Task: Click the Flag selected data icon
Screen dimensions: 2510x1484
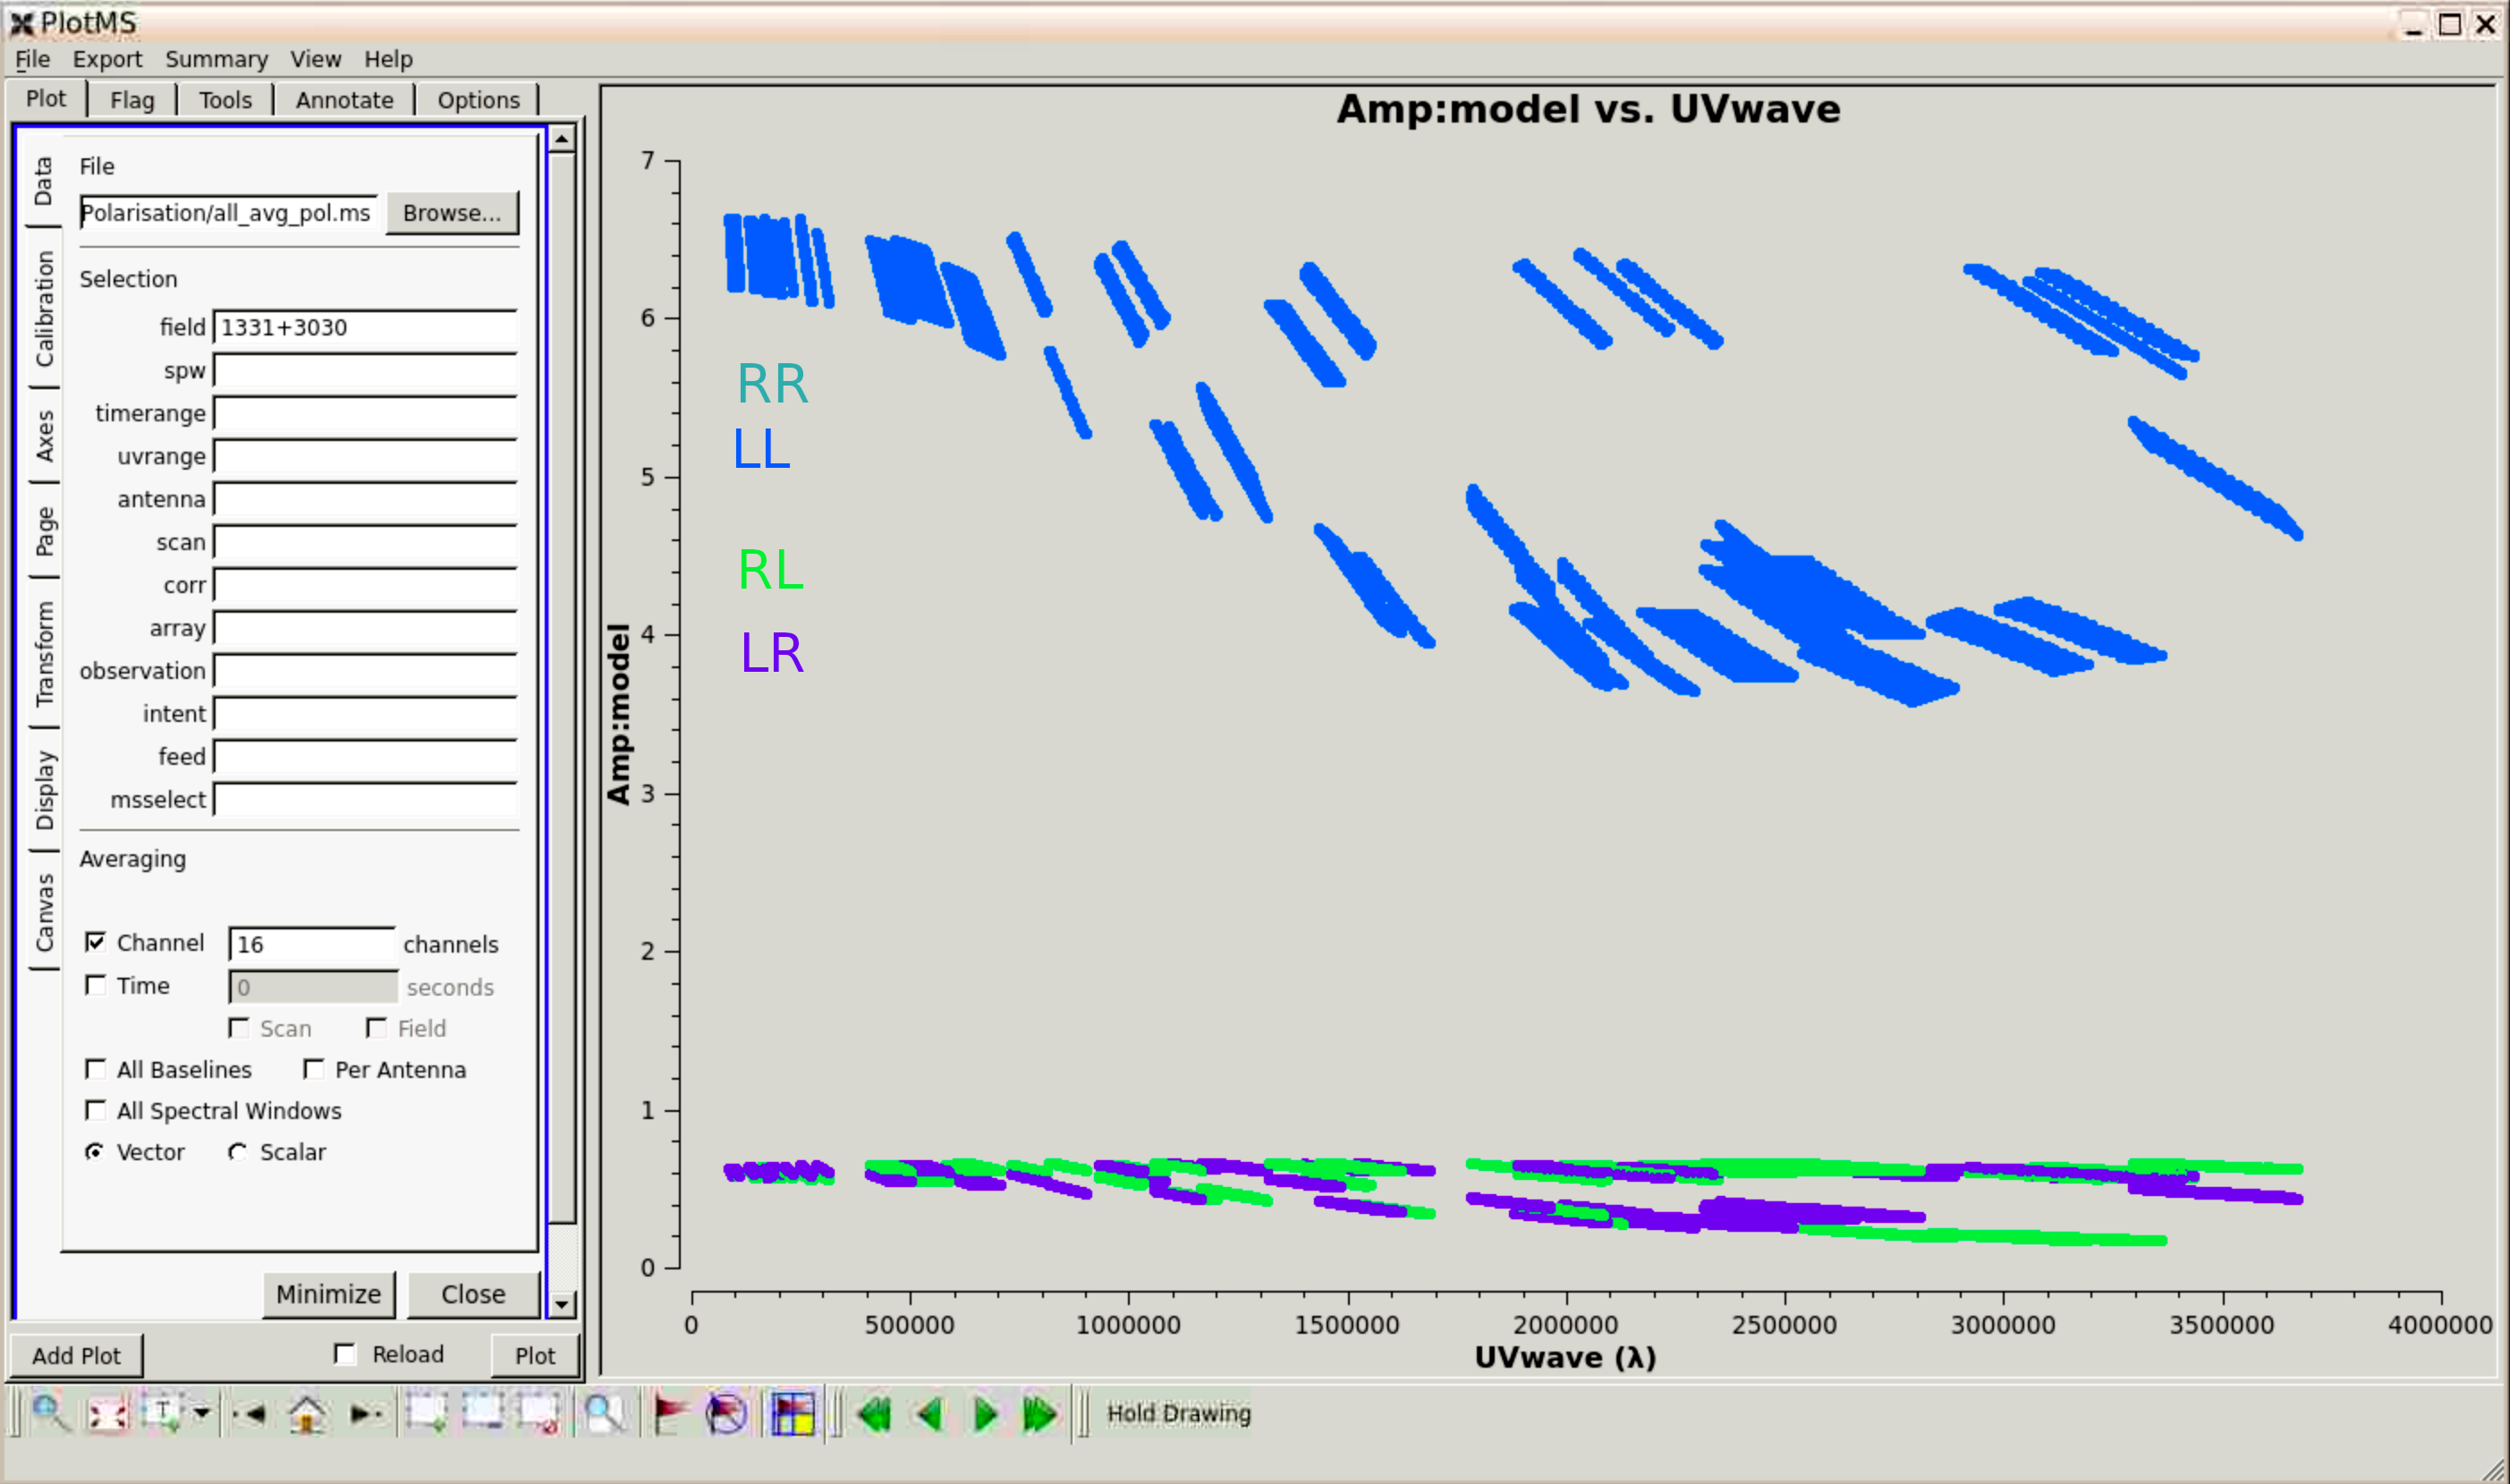Action: 670,1414
